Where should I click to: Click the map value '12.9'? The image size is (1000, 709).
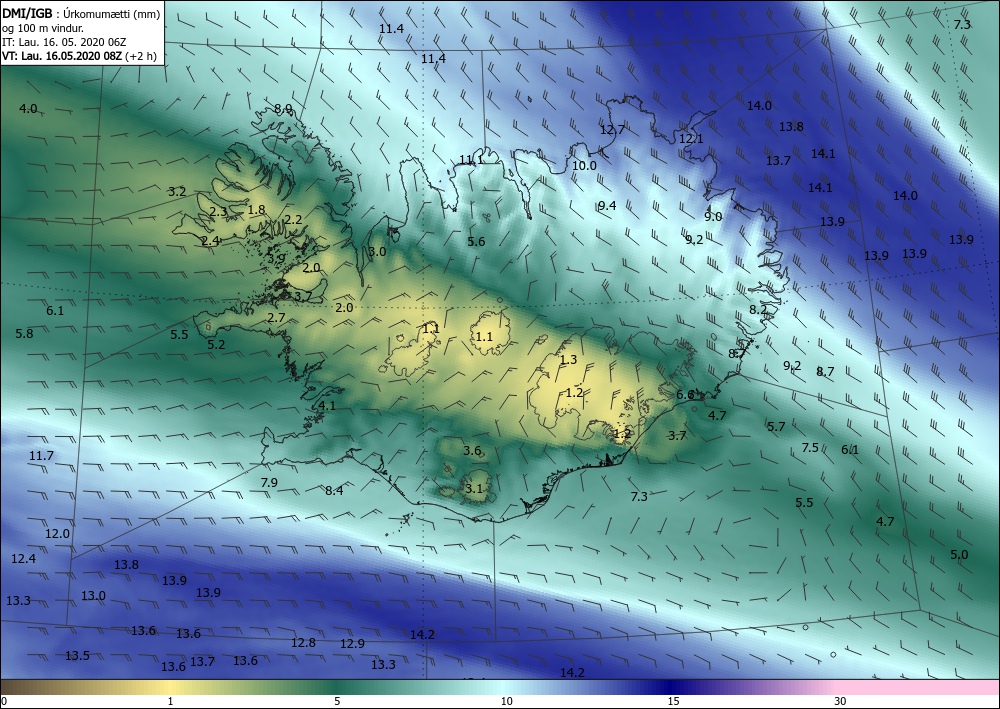(352, 643)
